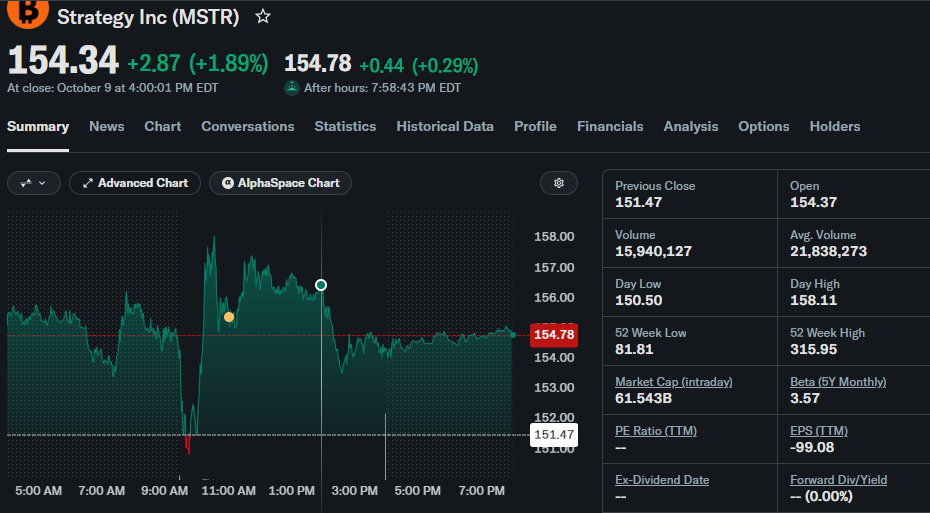Click the Volume value 15,940,127

[x=653, y=251]
